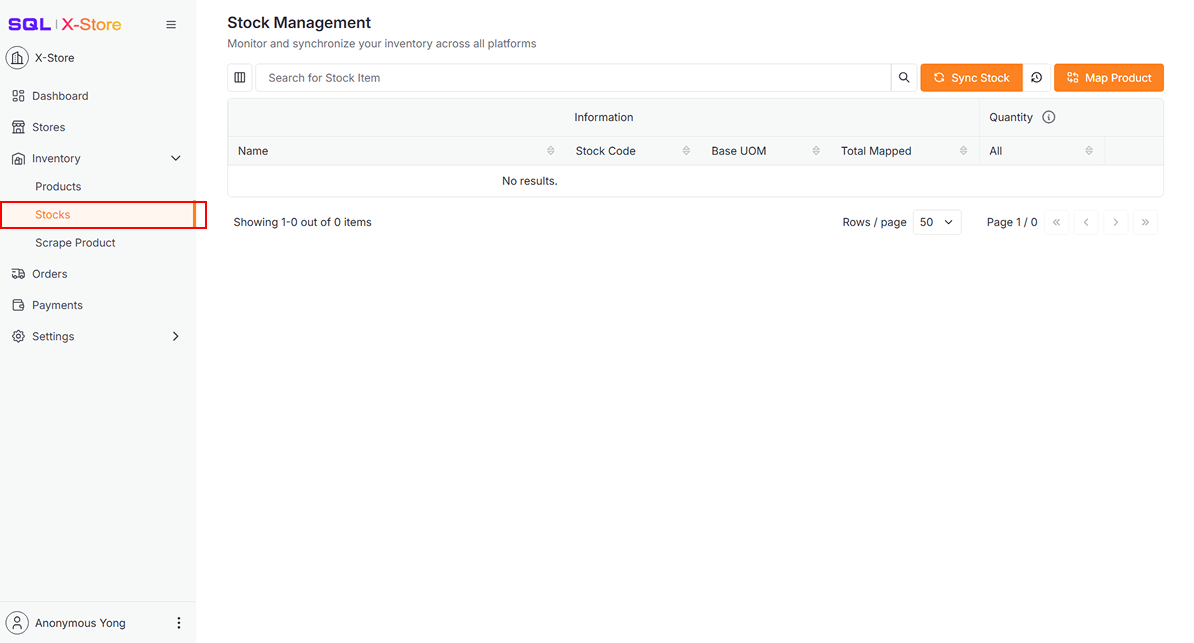Click the X-Store building icon
The image size is (1194, 643).
pyautogui.click(x=17, y=58)
